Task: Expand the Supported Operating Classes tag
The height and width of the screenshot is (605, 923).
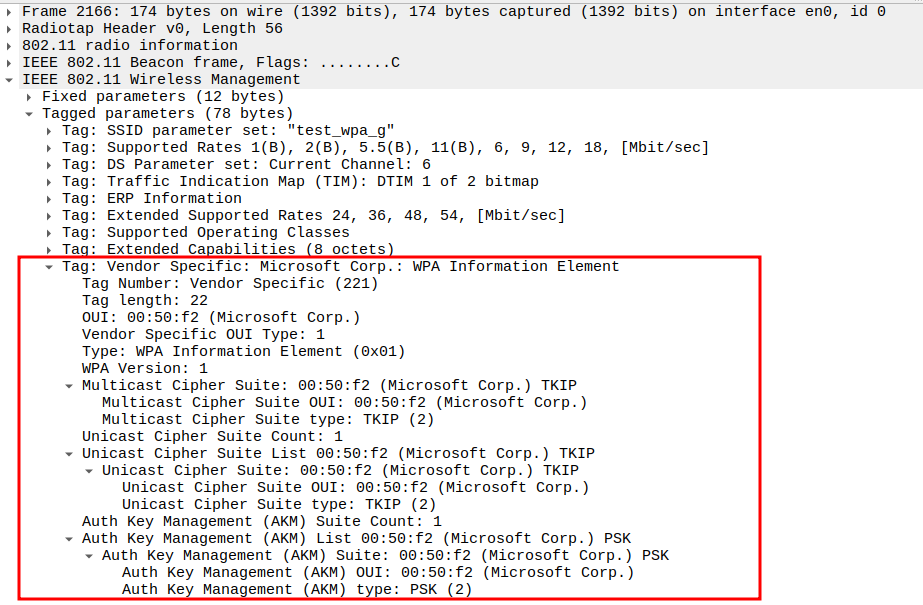Action: tap(50, 232)
